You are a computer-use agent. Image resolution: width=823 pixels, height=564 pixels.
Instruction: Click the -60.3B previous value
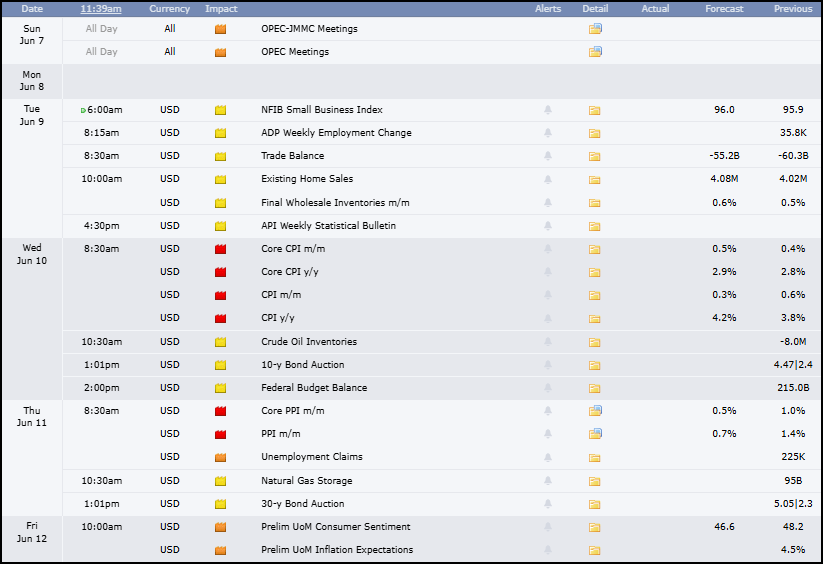[793, 156]
